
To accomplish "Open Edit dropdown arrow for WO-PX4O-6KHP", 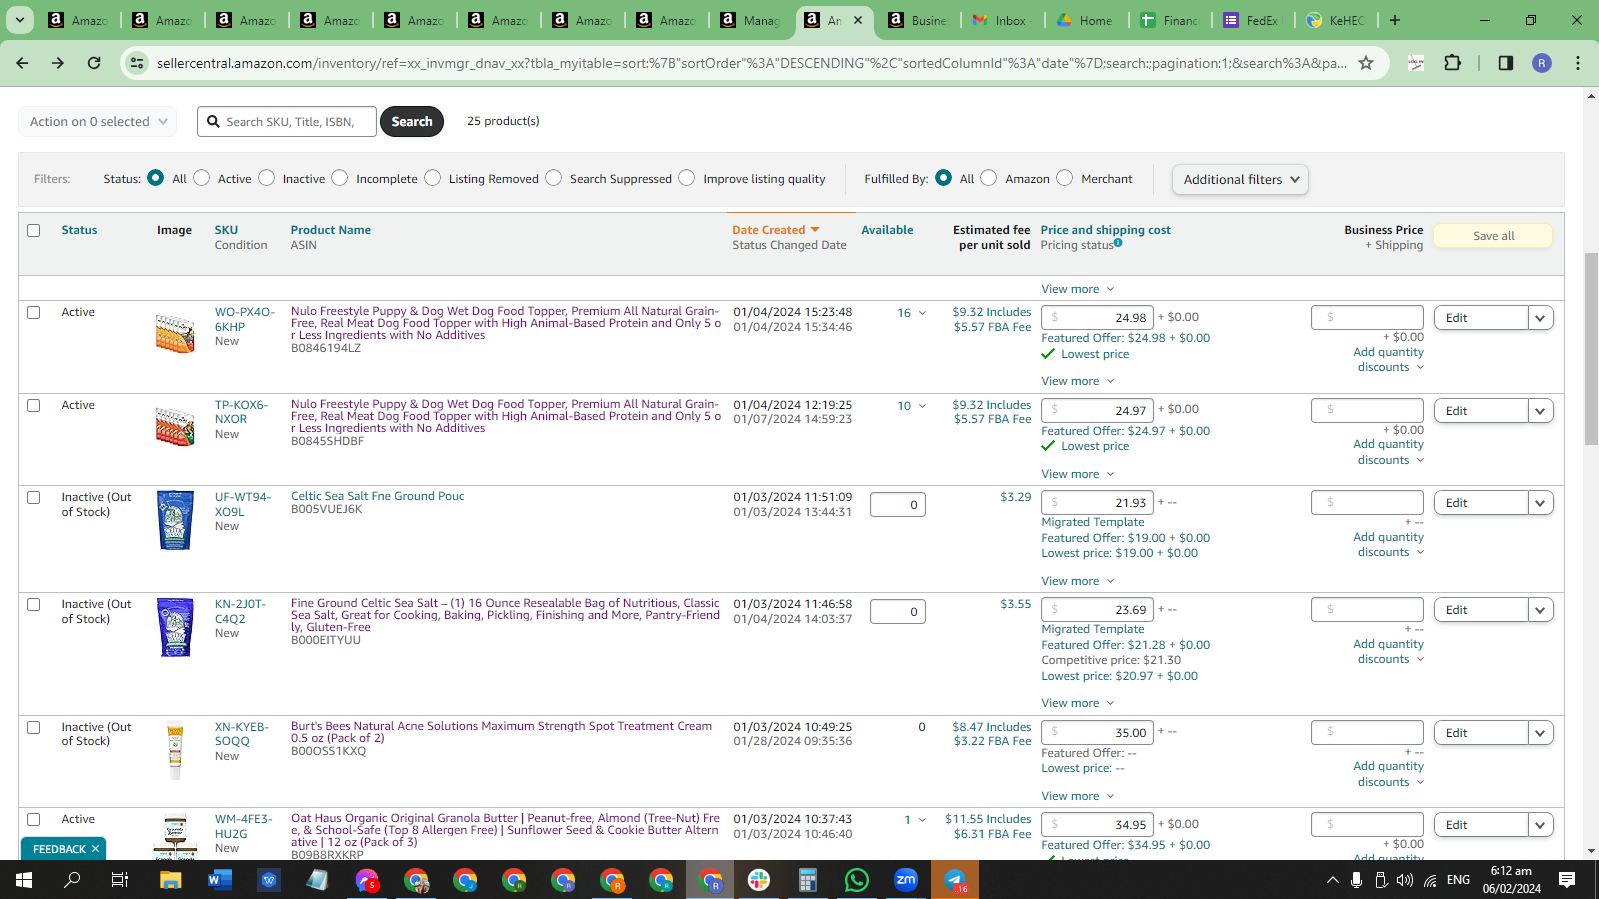I will point(1541,318).
